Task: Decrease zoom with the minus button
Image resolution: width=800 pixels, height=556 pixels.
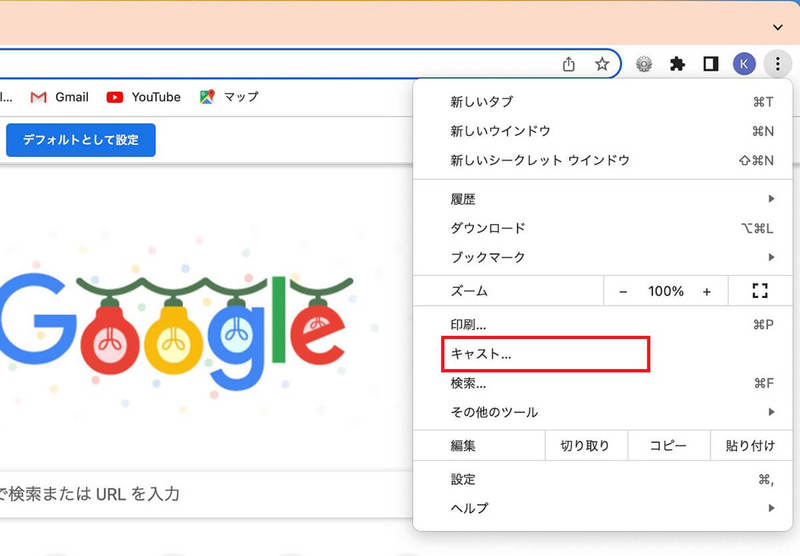Action: click(622, 292)
